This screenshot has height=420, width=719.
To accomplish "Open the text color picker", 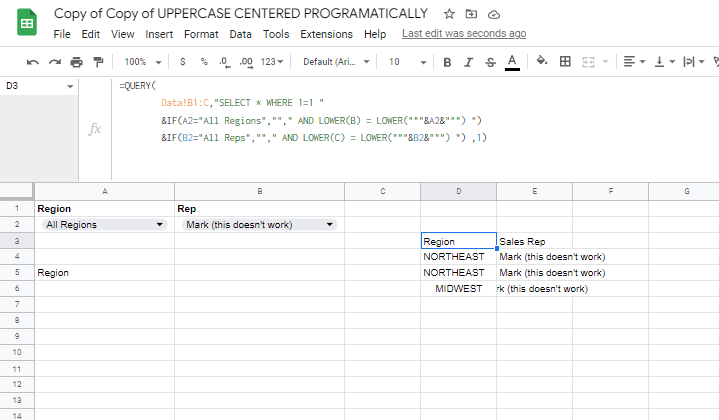I will click(x=512, y=62).
